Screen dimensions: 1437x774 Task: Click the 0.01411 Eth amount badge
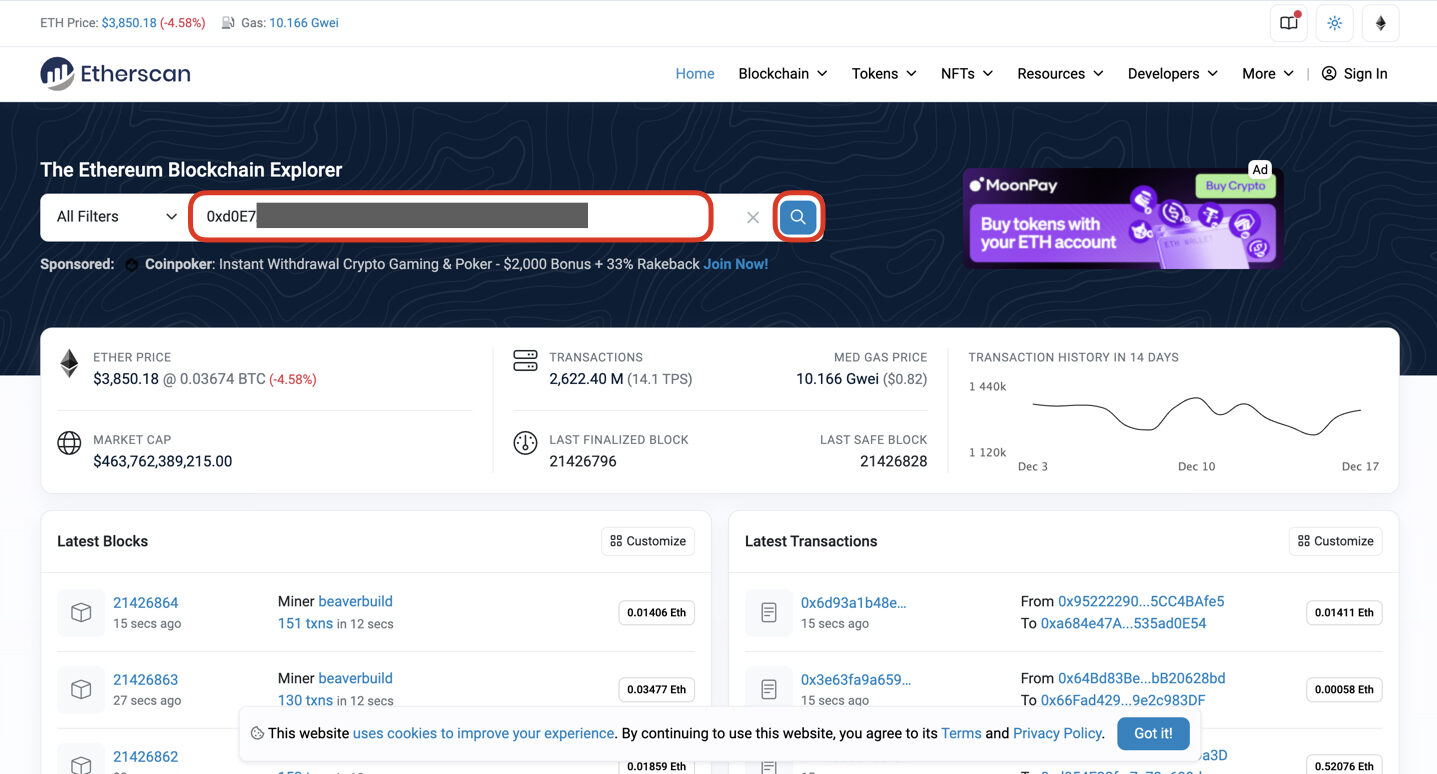click(1344, 612)
